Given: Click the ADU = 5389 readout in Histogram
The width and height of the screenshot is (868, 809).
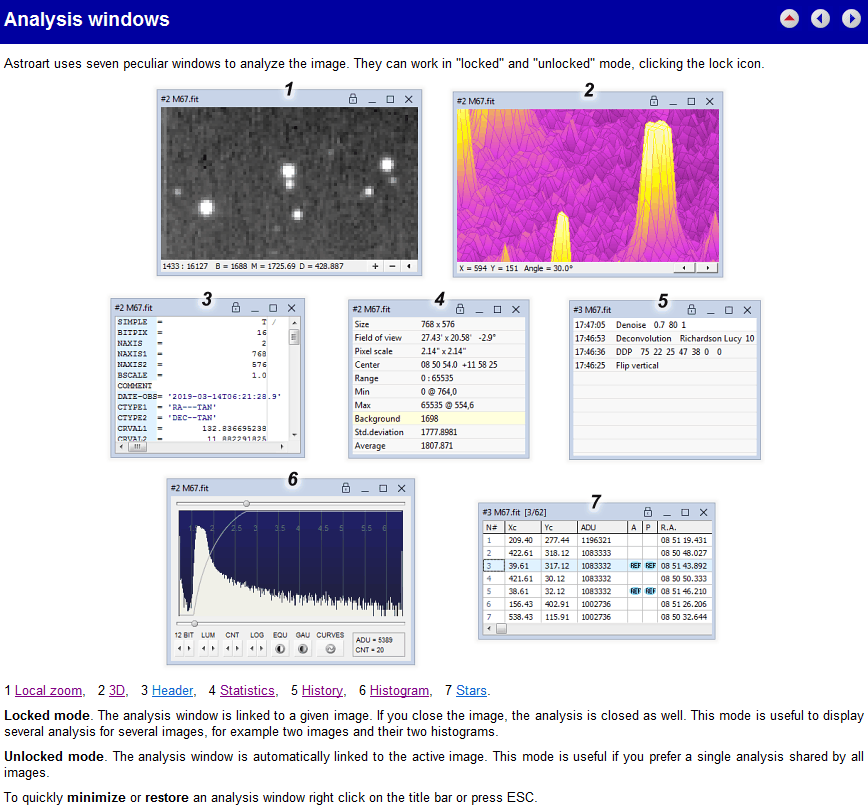Looking at the screenshot, I should (x=374, y=640).
